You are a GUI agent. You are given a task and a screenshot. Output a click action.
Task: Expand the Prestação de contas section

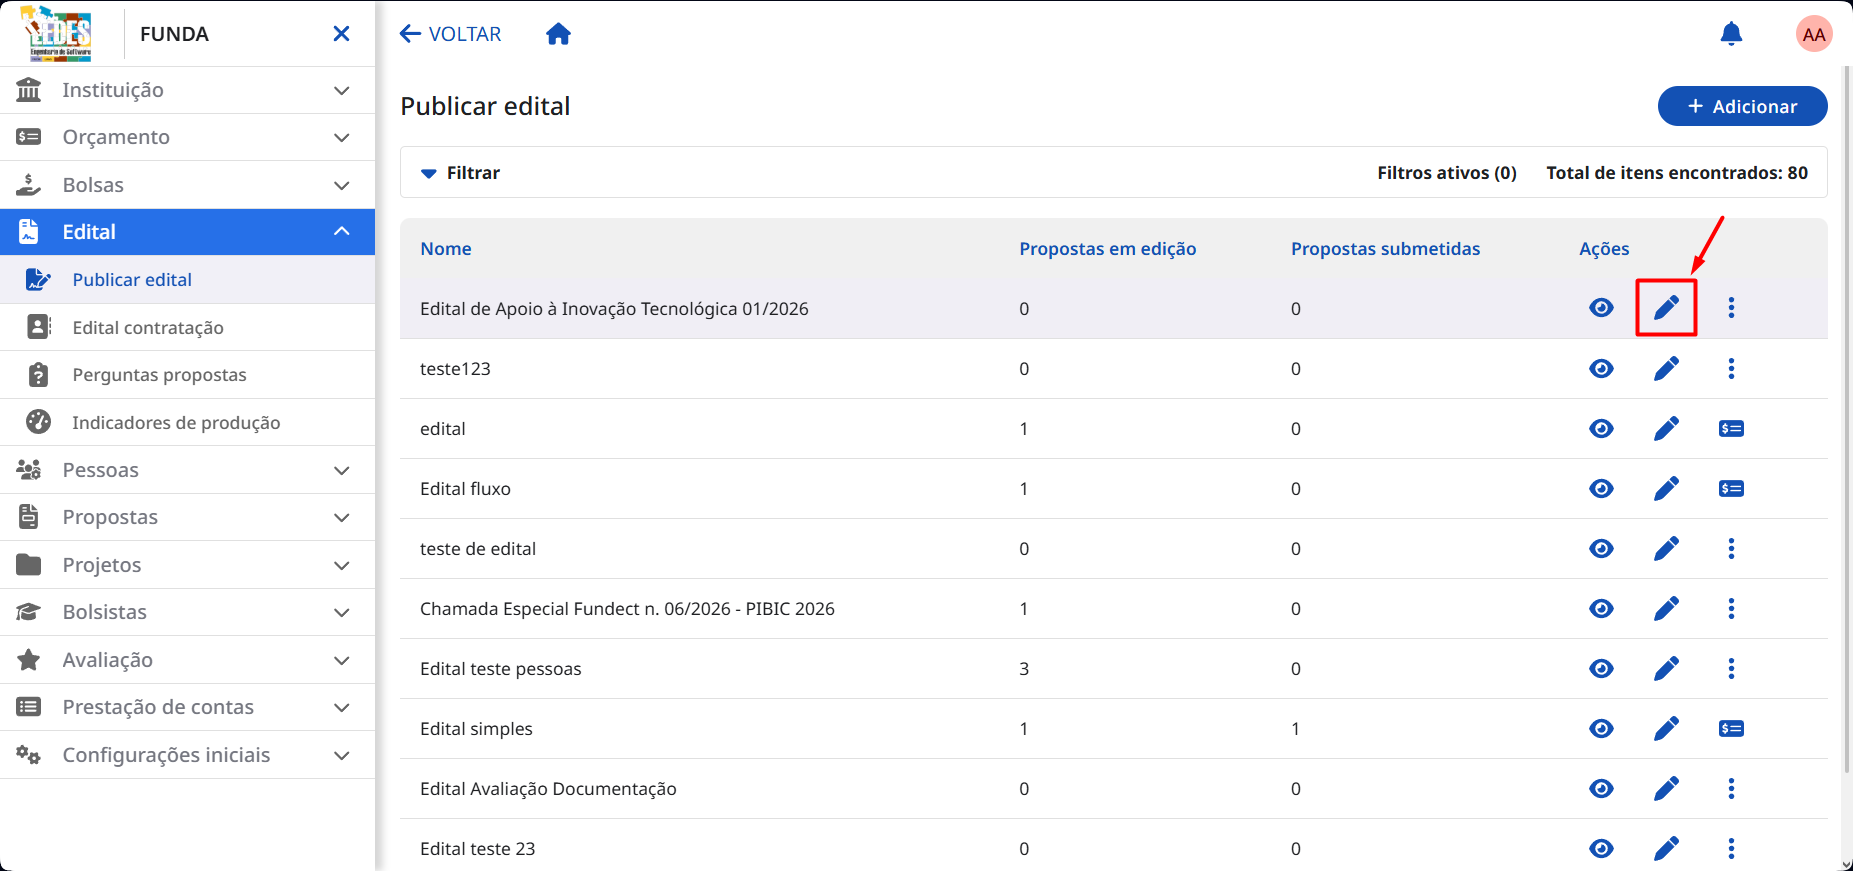(187, 707)
